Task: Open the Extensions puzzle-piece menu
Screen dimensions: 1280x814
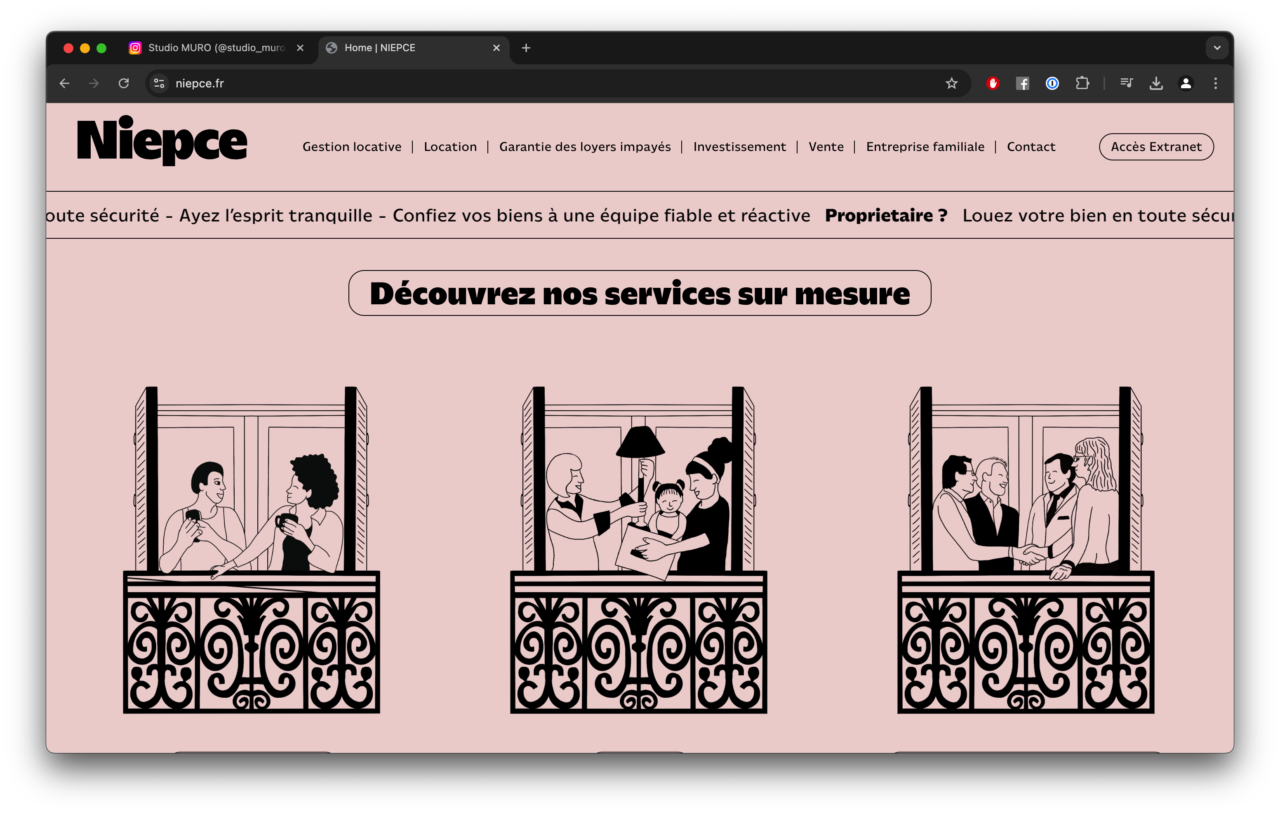Action: tap(1082, 84)
